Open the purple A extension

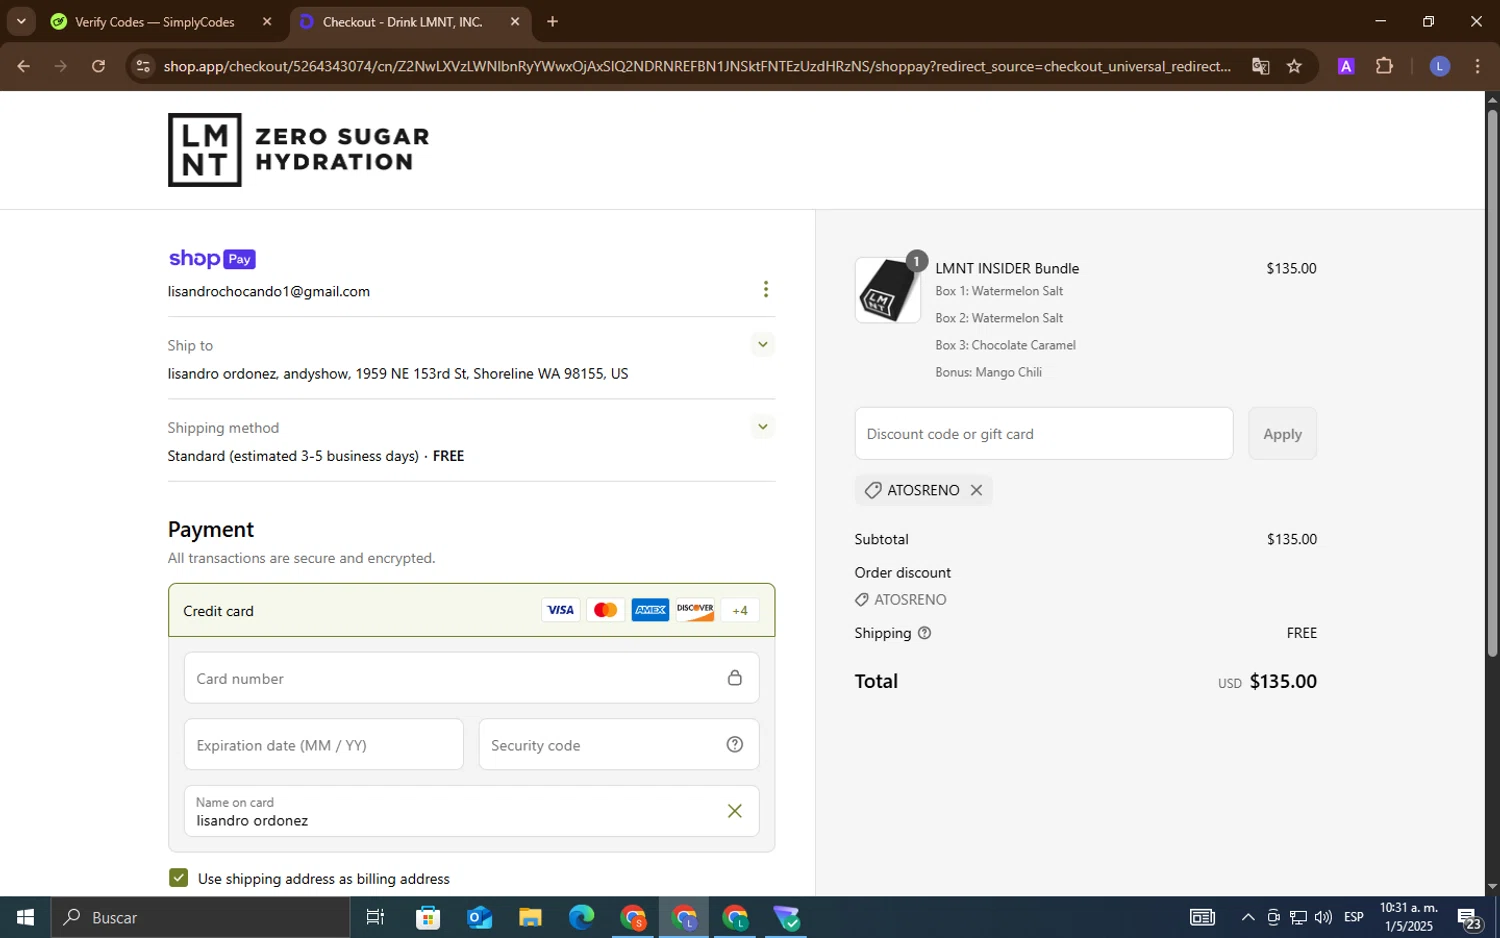click(x=1346, y=67)
